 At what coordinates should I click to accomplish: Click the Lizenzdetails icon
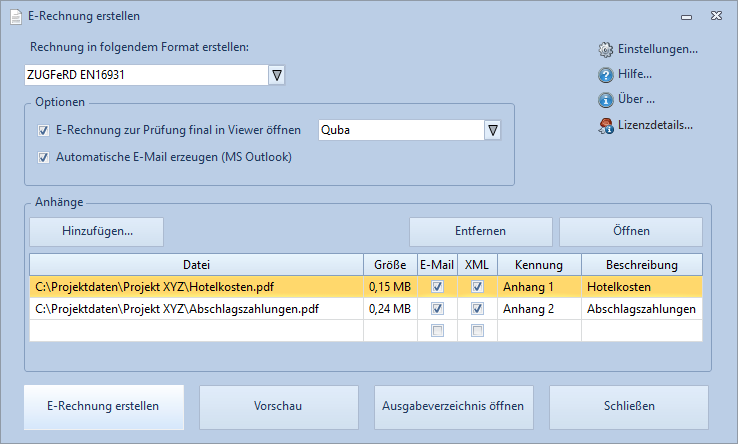tap(606, 126)
